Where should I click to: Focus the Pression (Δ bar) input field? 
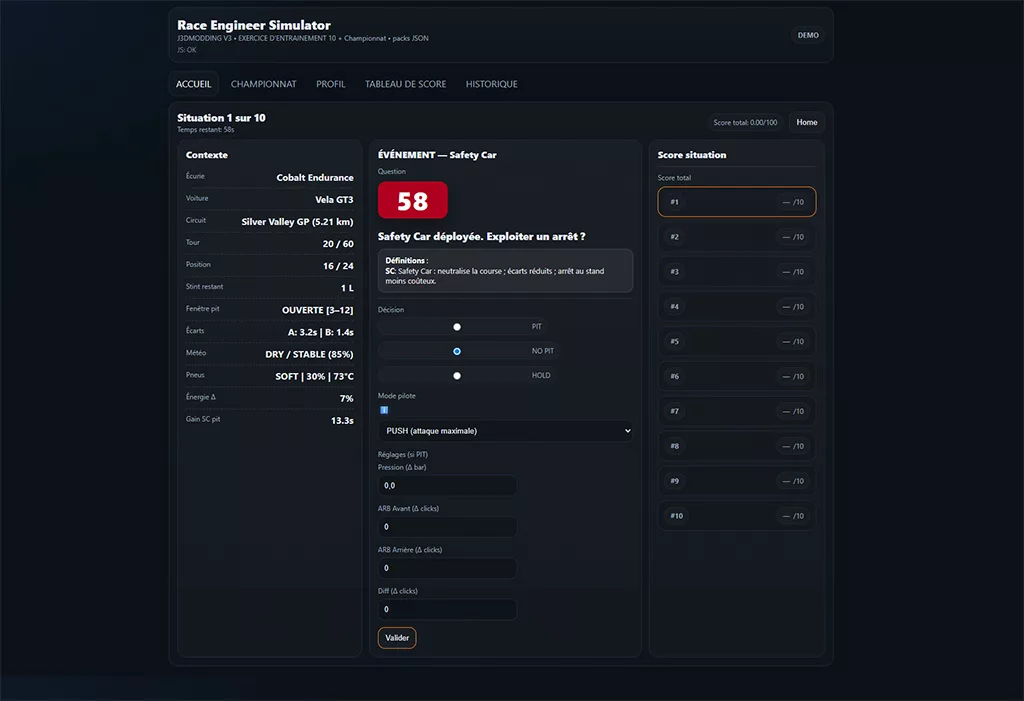pos(447,486)
